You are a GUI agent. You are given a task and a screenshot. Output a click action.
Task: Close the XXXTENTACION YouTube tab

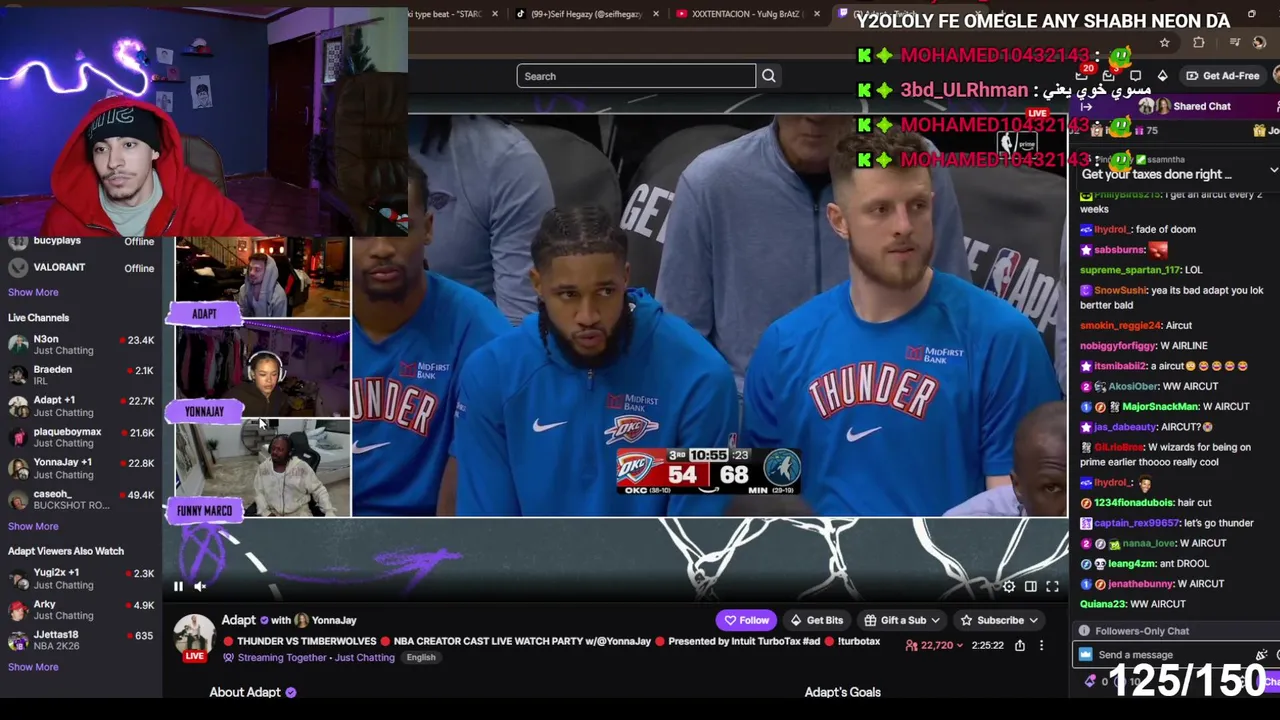tap(817, 14)
